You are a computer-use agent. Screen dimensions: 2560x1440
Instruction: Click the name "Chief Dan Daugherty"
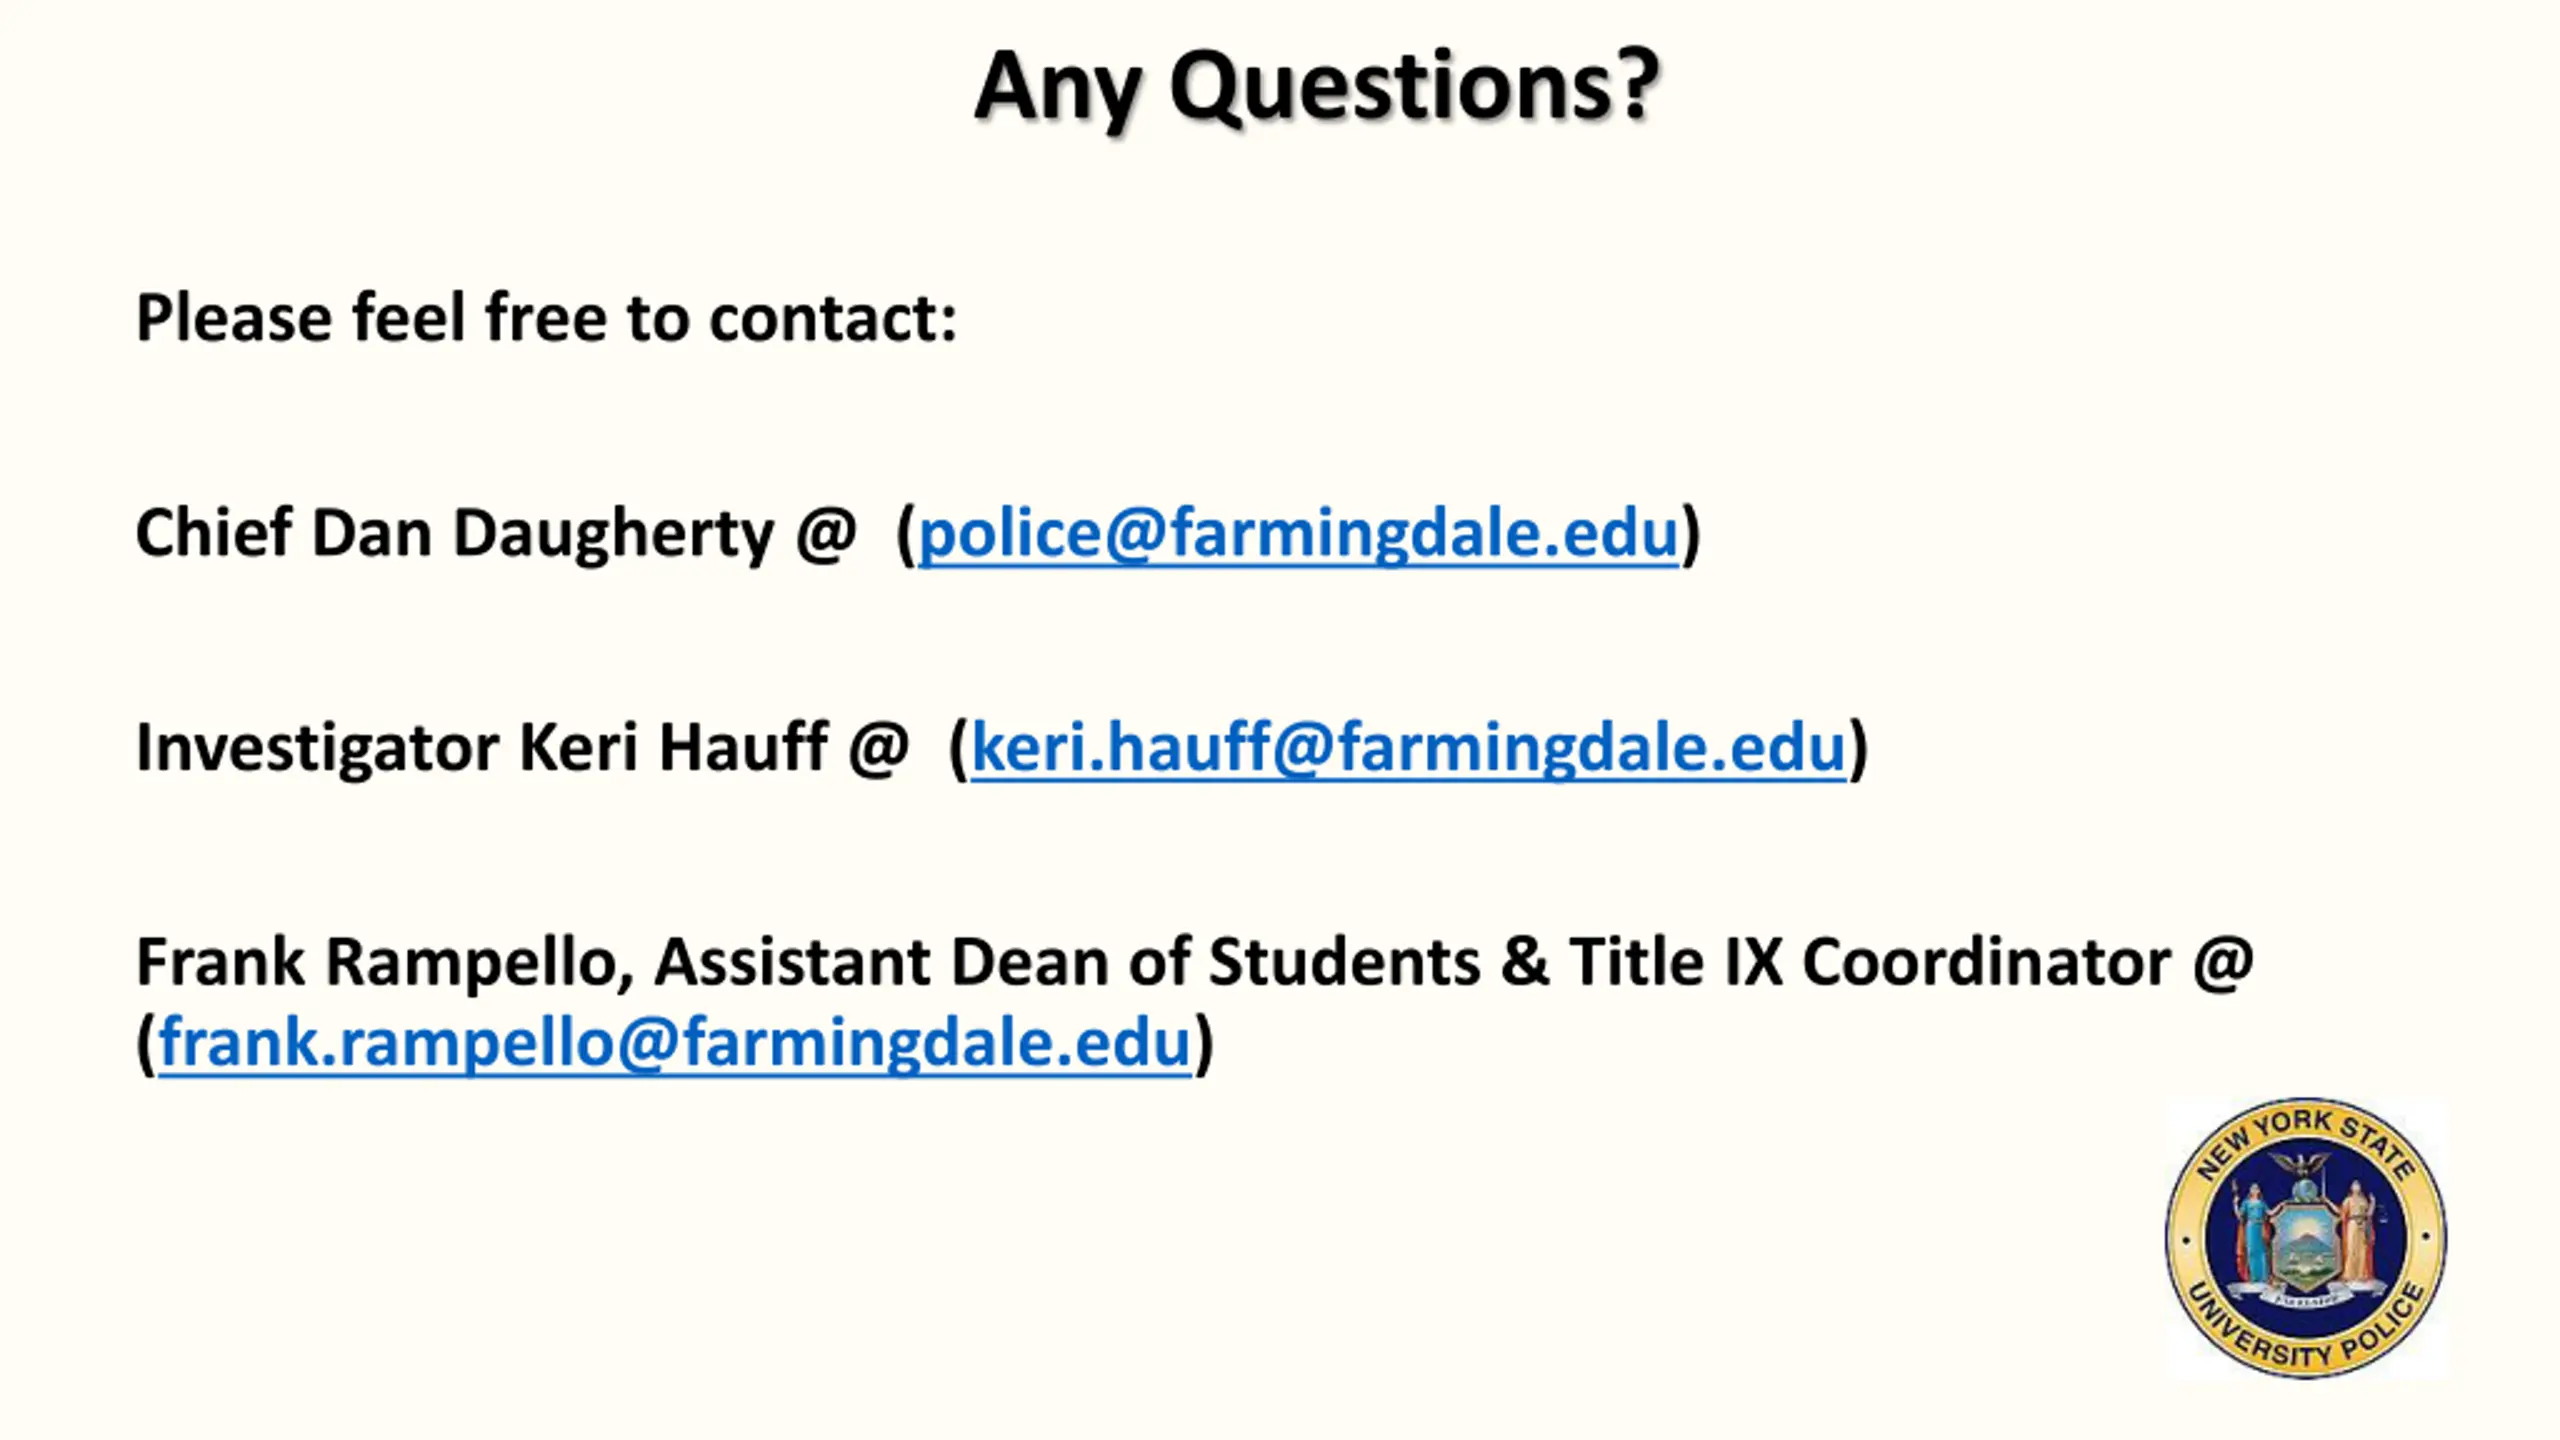tap(454, 533)
